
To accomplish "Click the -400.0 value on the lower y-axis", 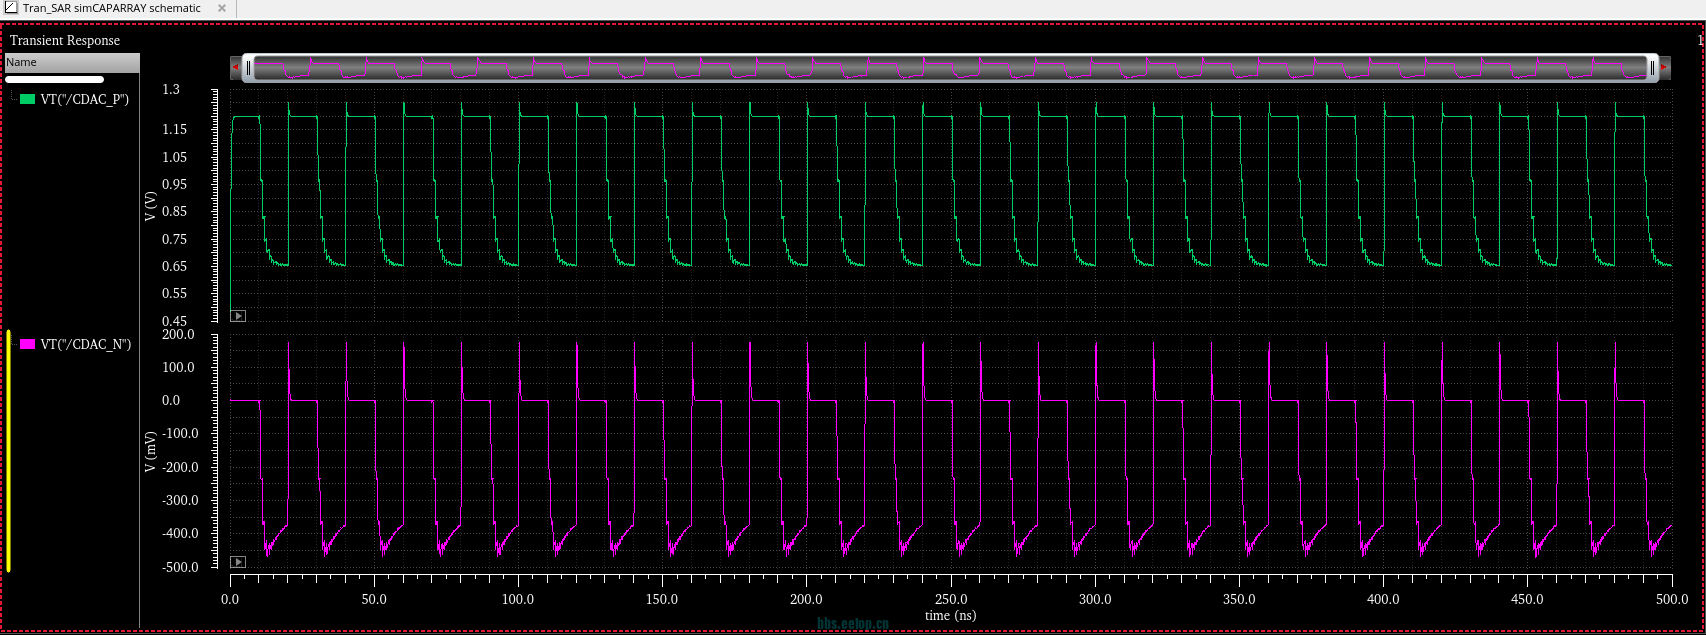I will (180, 533).
